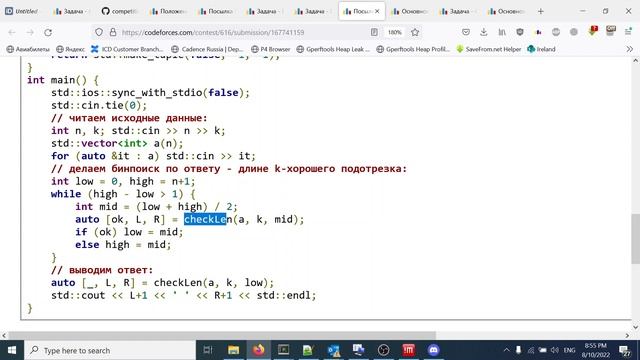640x360 pixels.
Task: Open the downloads panel
Action: 484,32
